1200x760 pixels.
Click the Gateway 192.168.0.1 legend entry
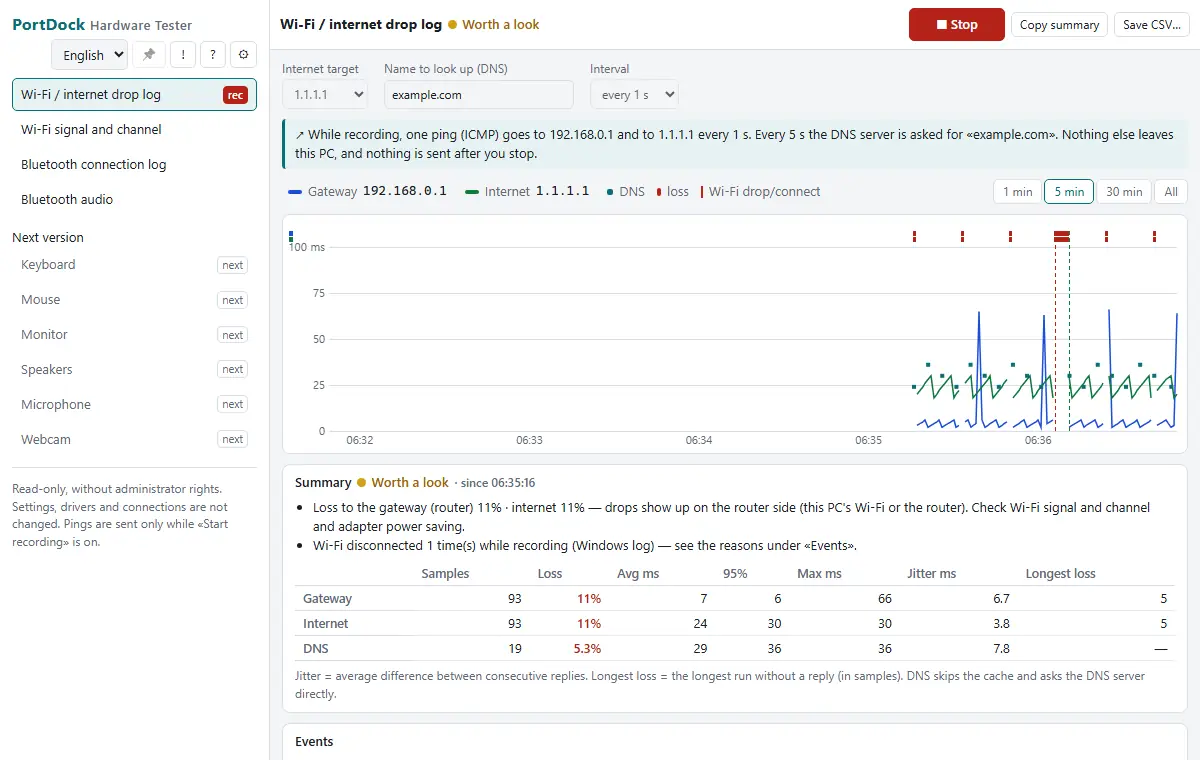click(x=367, y=191)
